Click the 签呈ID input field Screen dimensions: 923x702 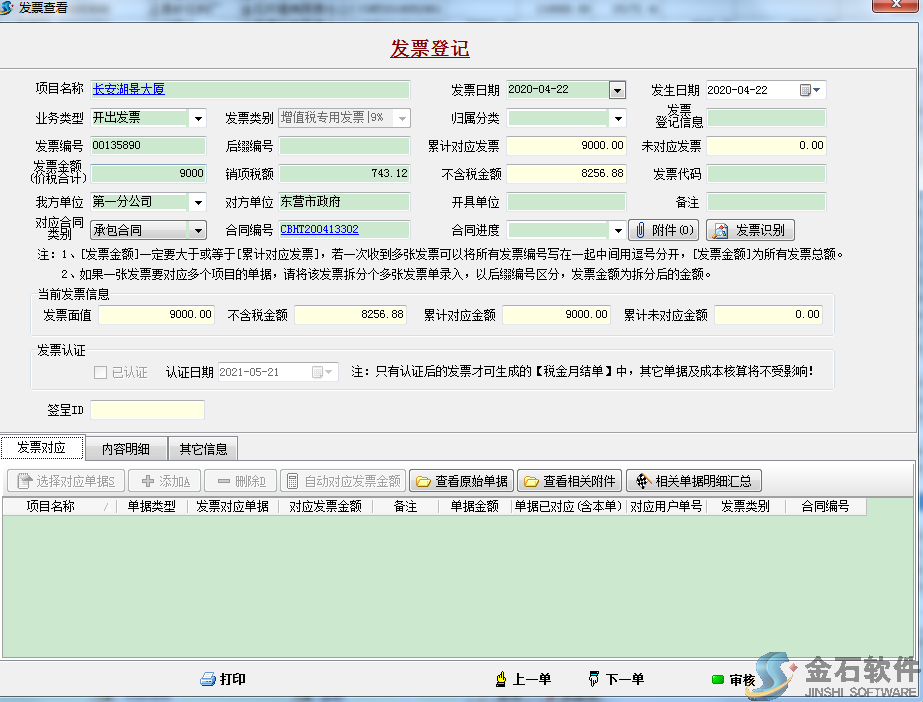[147, 409]
